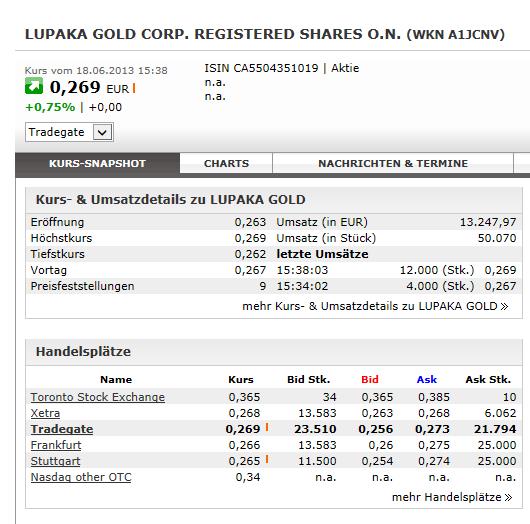The image size is (530, 524).
Task: Open the Stuttgart trading venue link
Action: click(55, 461)
